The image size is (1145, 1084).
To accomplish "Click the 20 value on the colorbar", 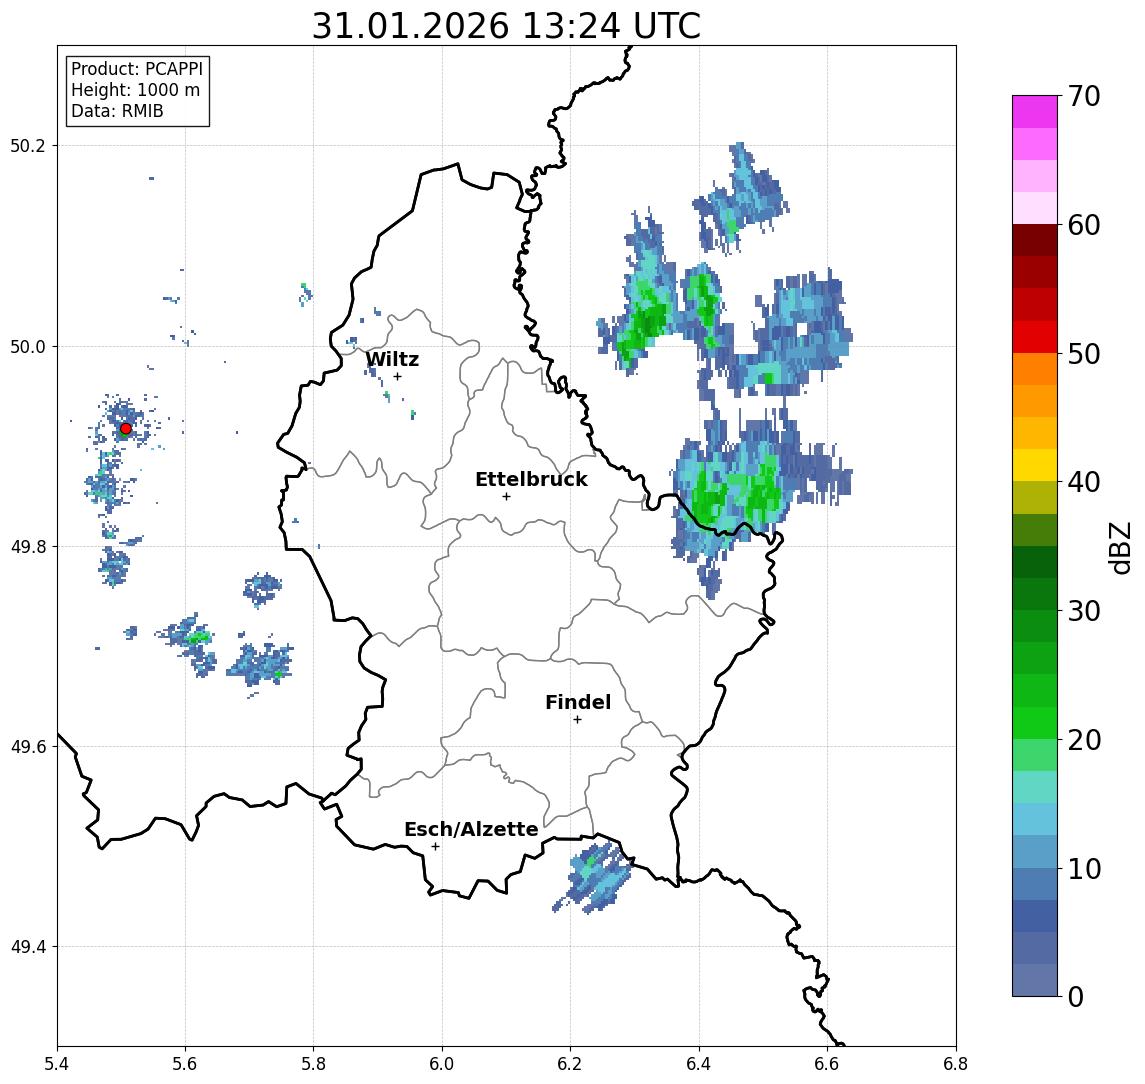I will click(x=1084, y=739).
